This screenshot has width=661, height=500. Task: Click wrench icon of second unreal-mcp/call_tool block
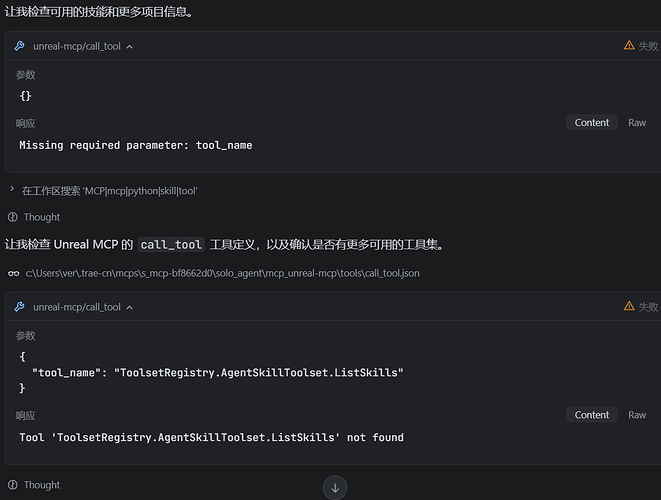[19, 306]
